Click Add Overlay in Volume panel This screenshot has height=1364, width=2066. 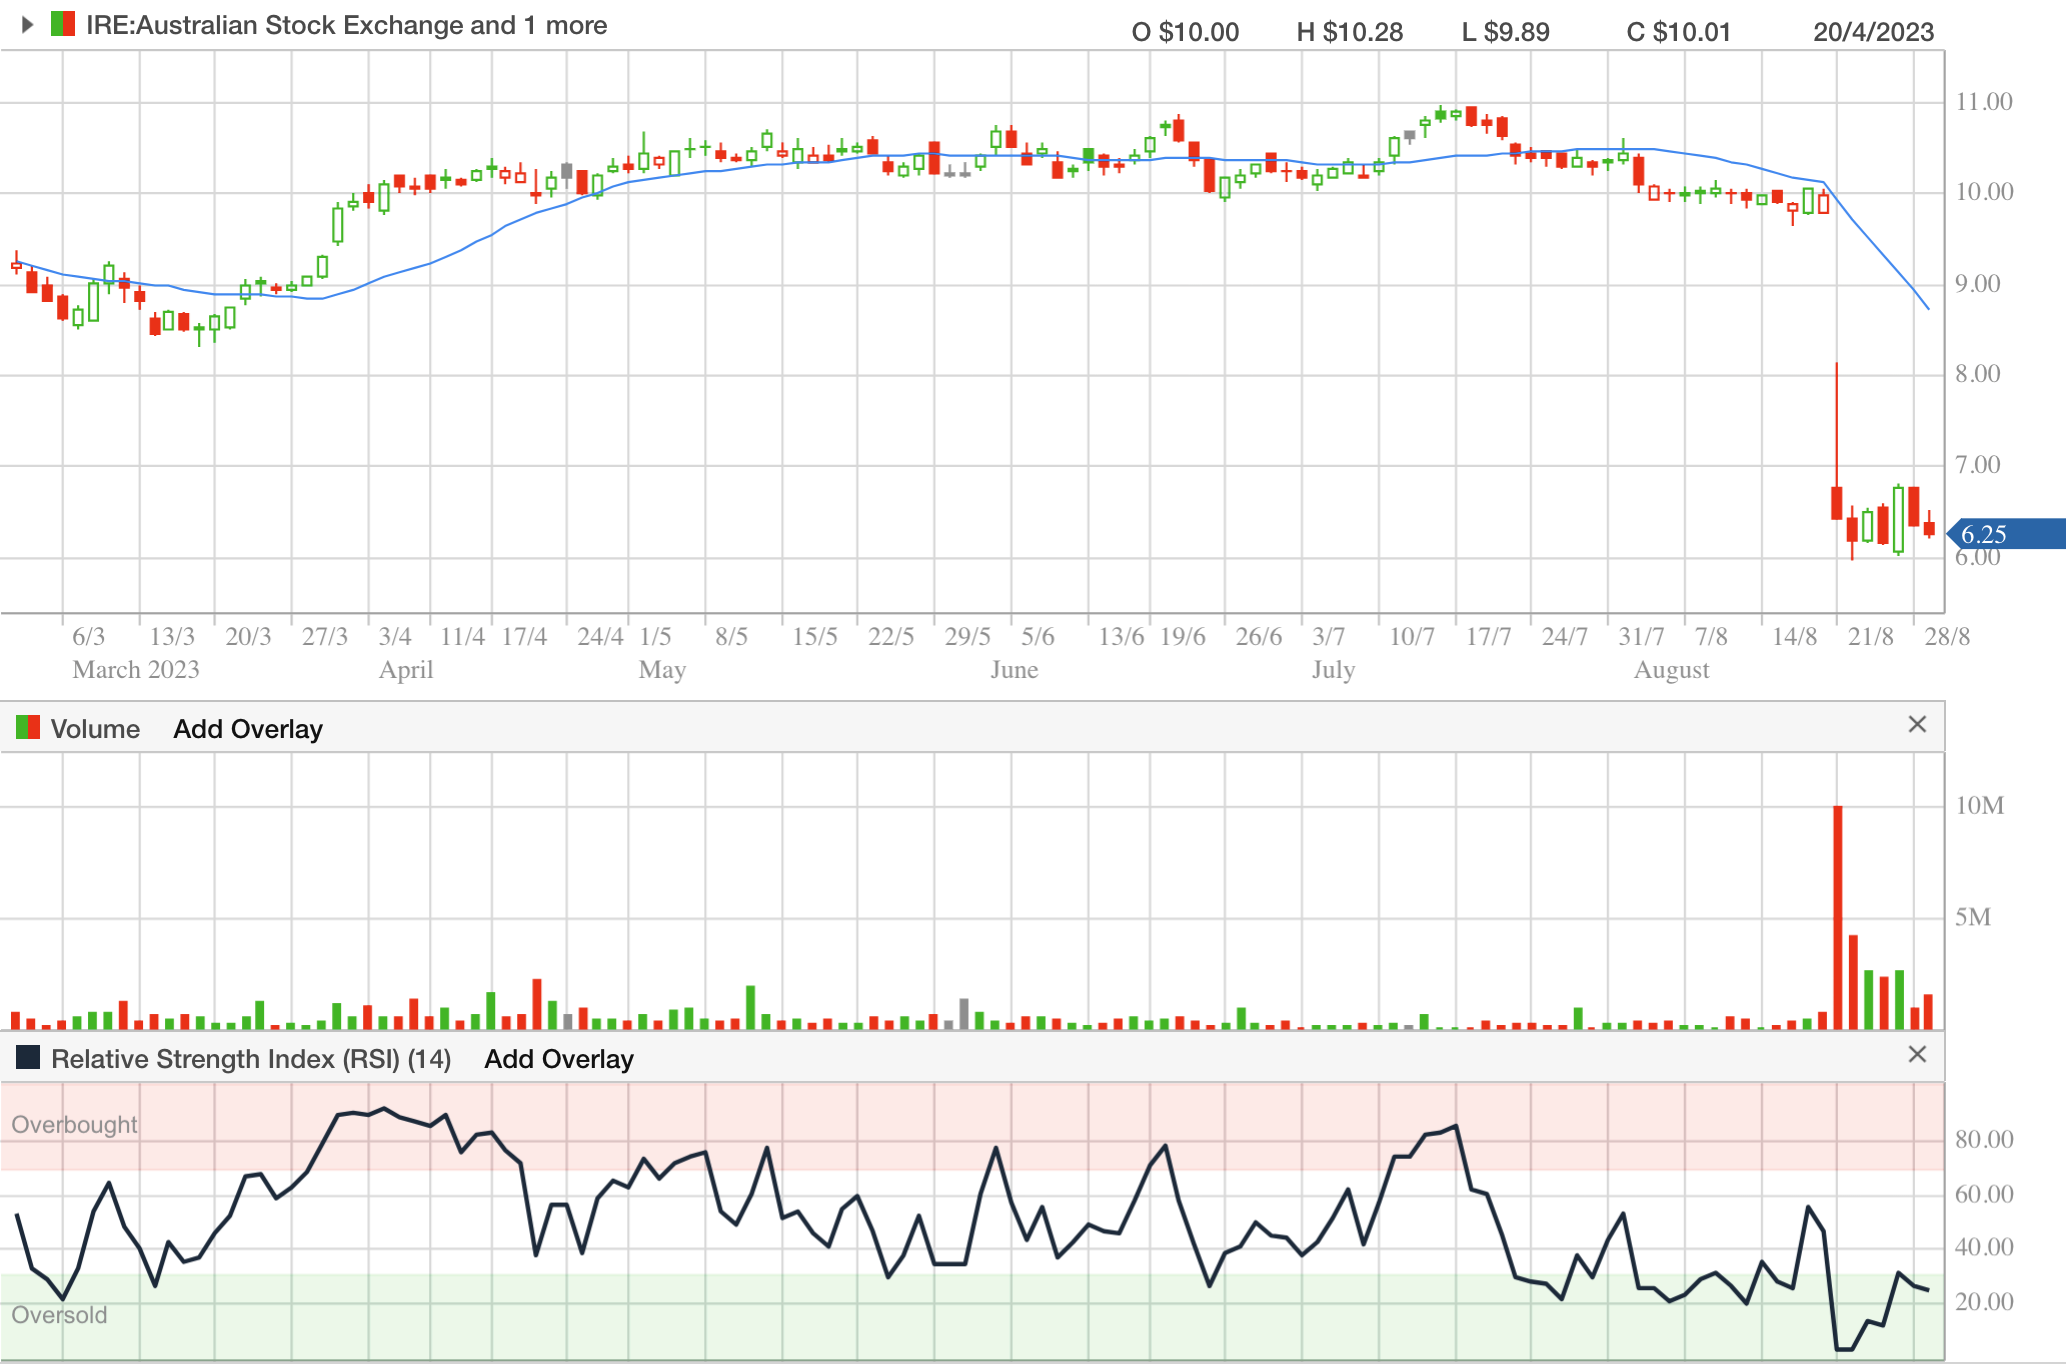[248, 729]
